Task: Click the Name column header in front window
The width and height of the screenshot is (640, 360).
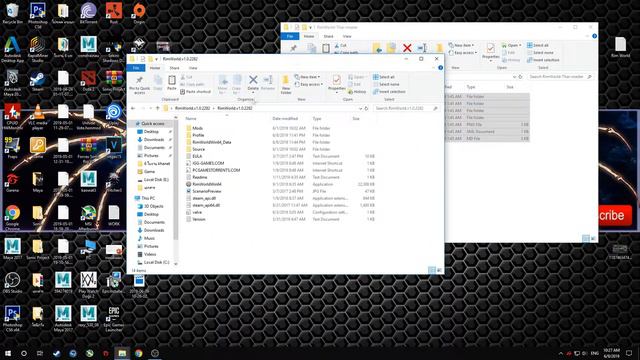Action: coord(191,119)
